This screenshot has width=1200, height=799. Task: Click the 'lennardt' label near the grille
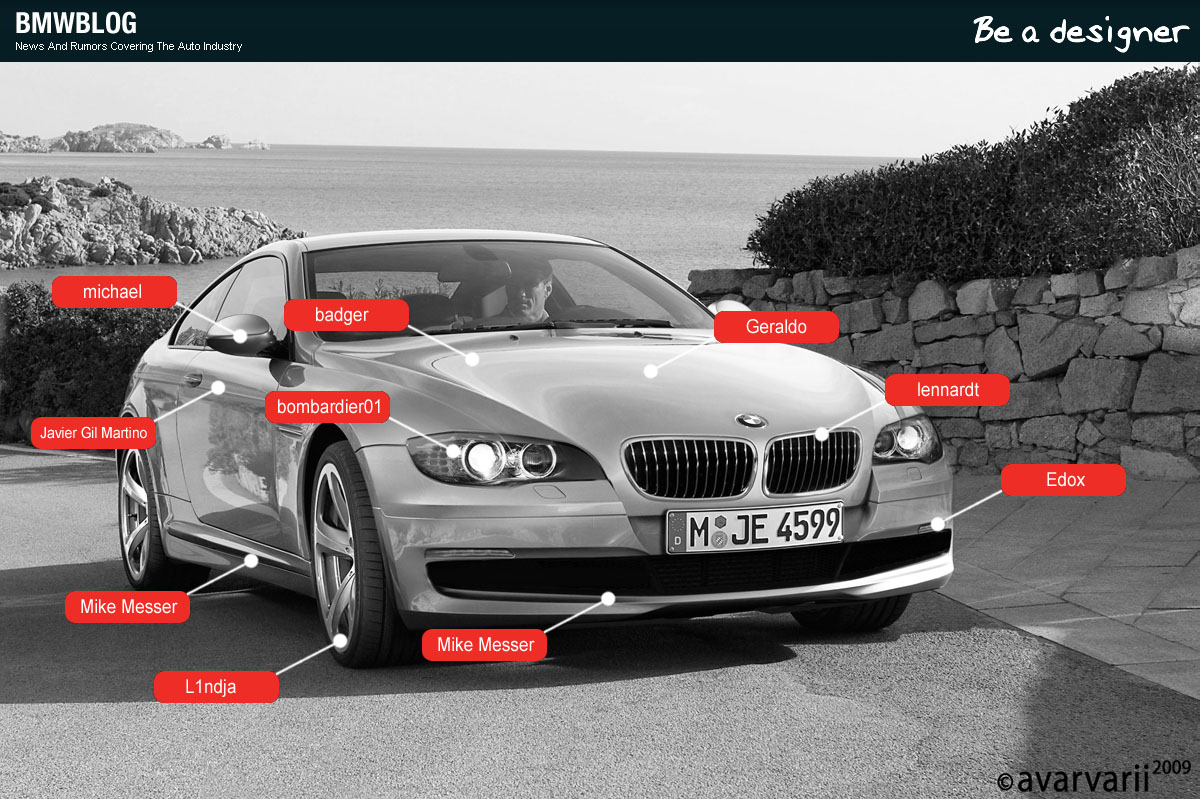(x=946, y=390)
